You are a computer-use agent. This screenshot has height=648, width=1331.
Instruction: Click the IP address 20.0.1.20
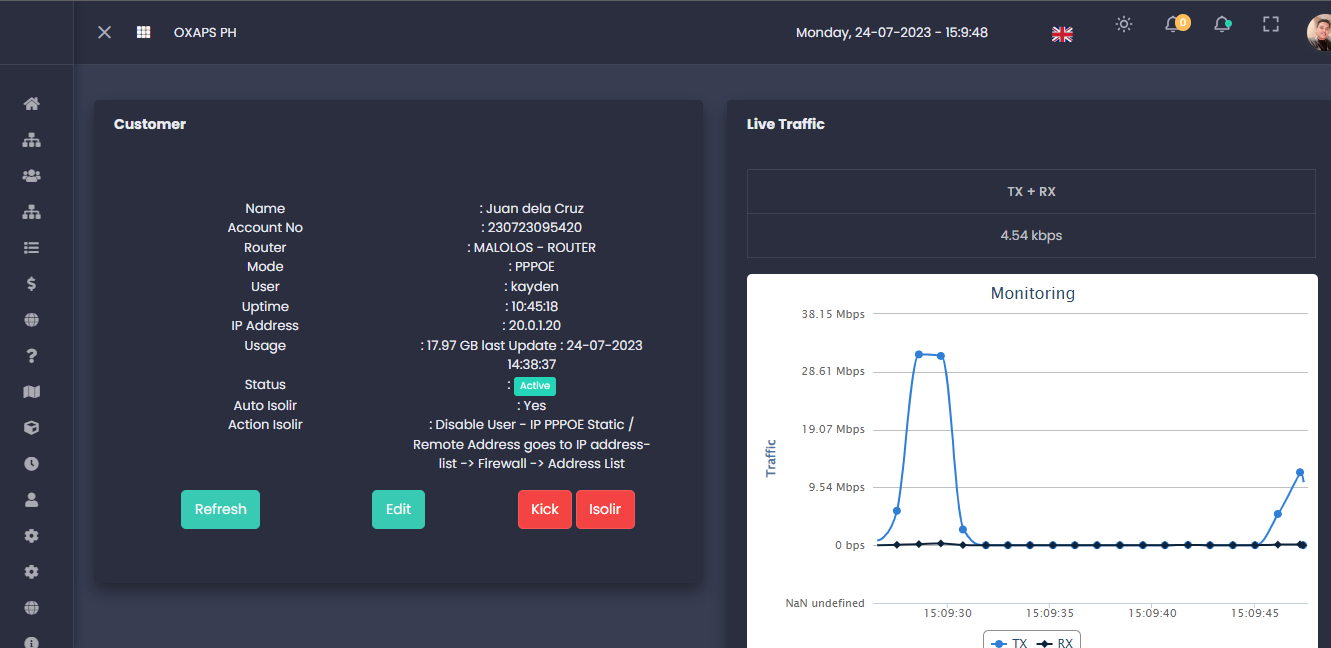535,326
